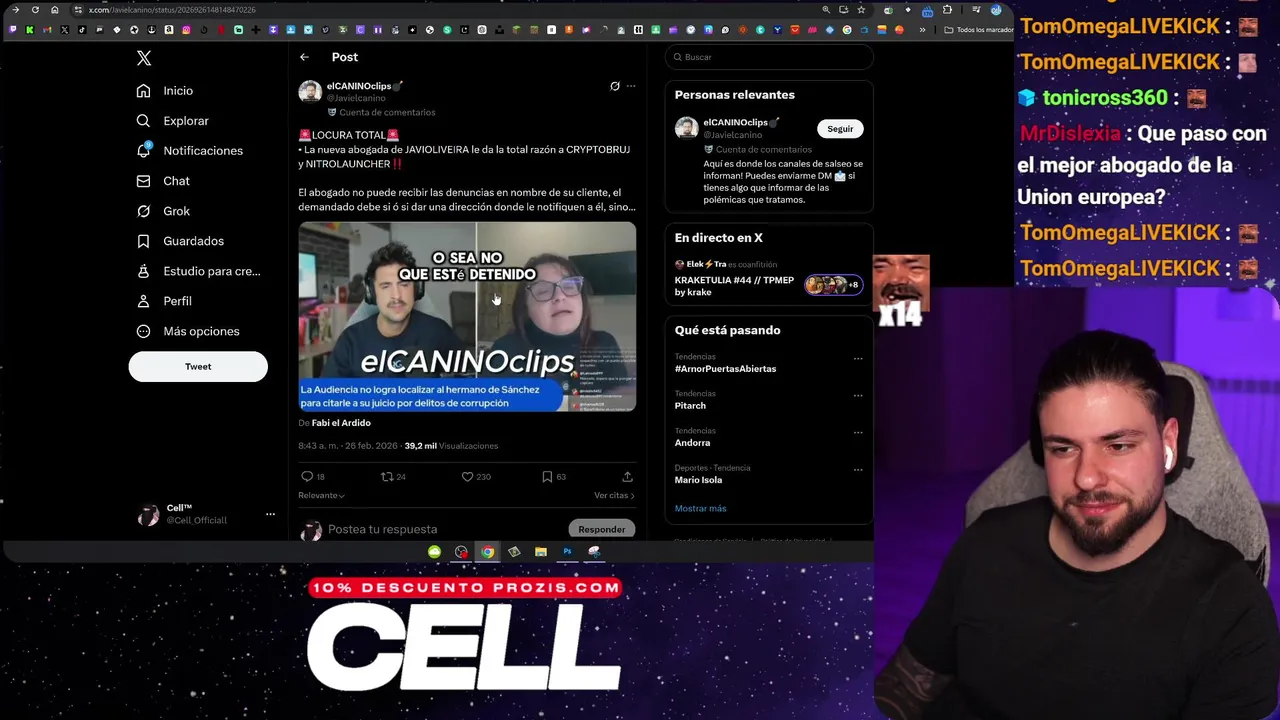Open Ver citas link
Image resolution: width=1280 pixels, height=720 pixels.
(614, 495)
